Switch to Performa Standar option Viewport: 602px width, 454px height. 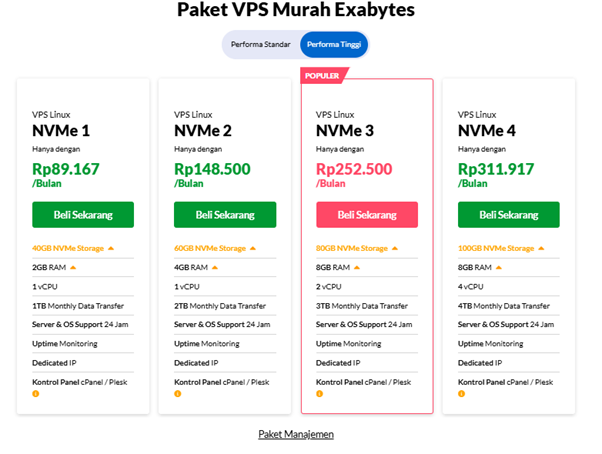[x=261, y=45]
